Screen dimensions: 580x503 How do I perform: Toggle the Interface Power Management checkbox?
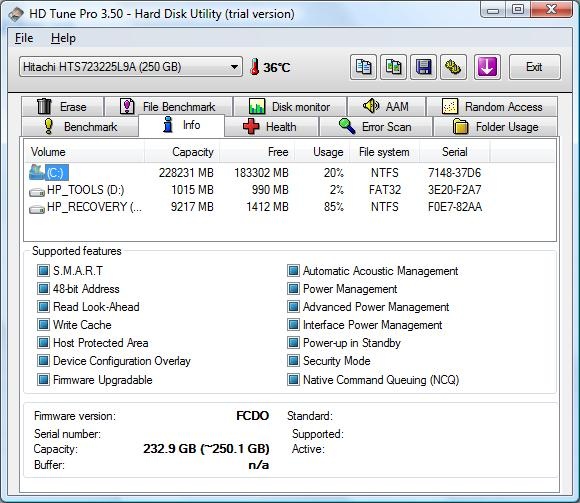pos(293,324)
